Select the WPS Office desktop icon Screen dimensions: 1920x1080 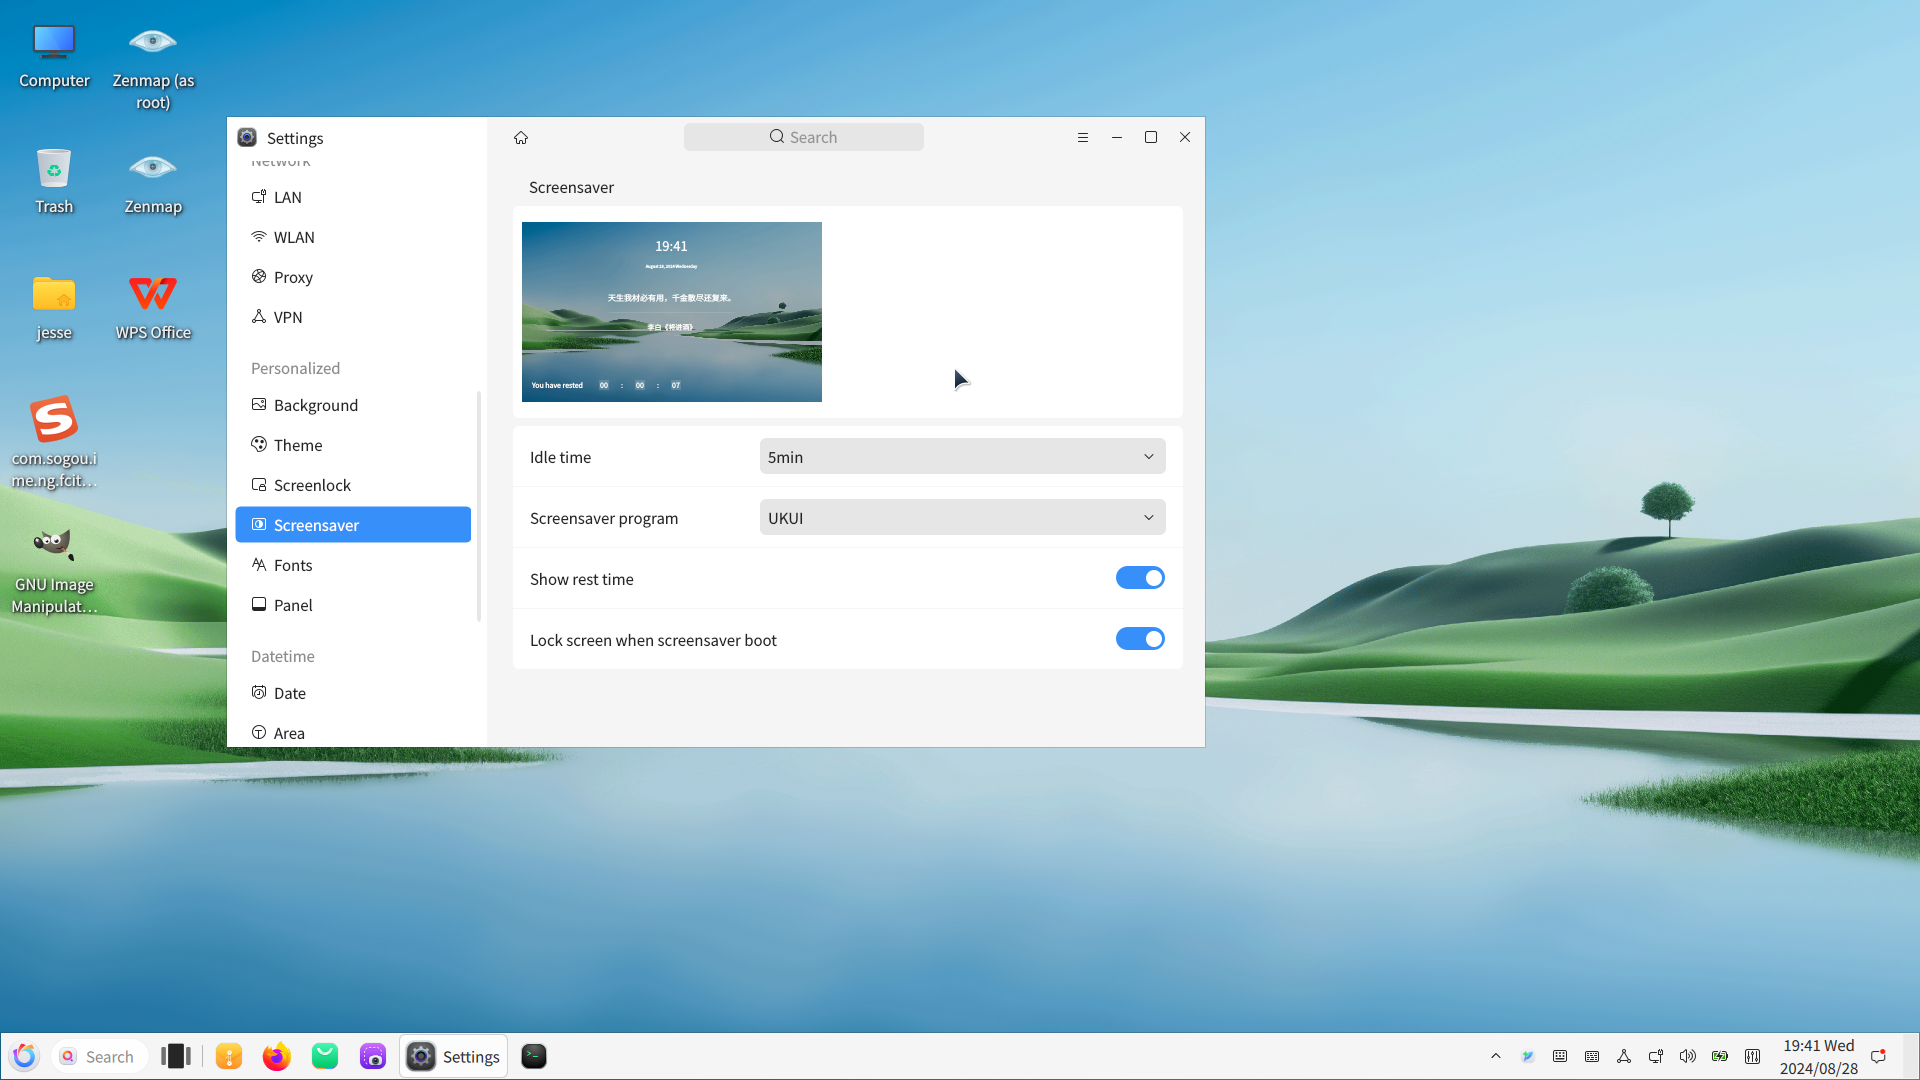(153, 307)
